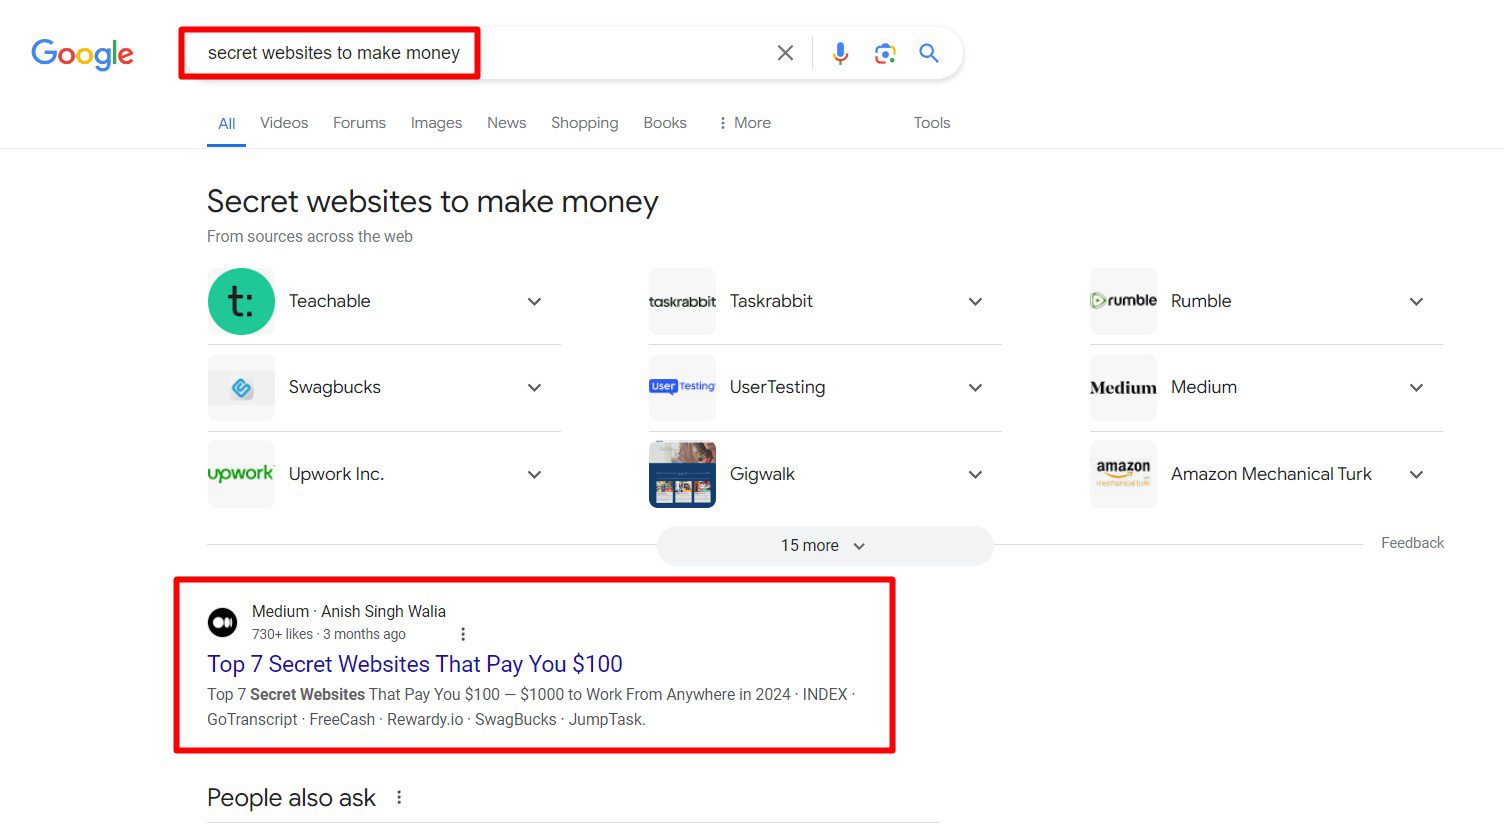Click the Google logo
1504x825 pixels.
82,54
